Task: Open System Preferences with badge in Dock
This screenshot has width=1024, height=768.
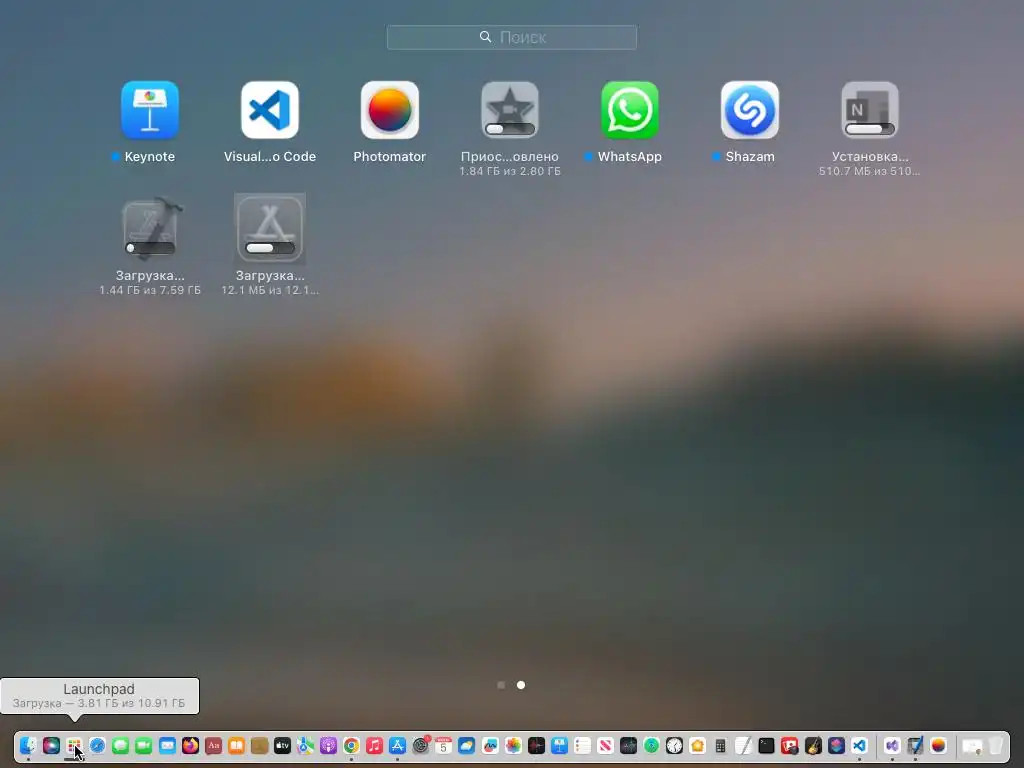Action: pos(421,745)
